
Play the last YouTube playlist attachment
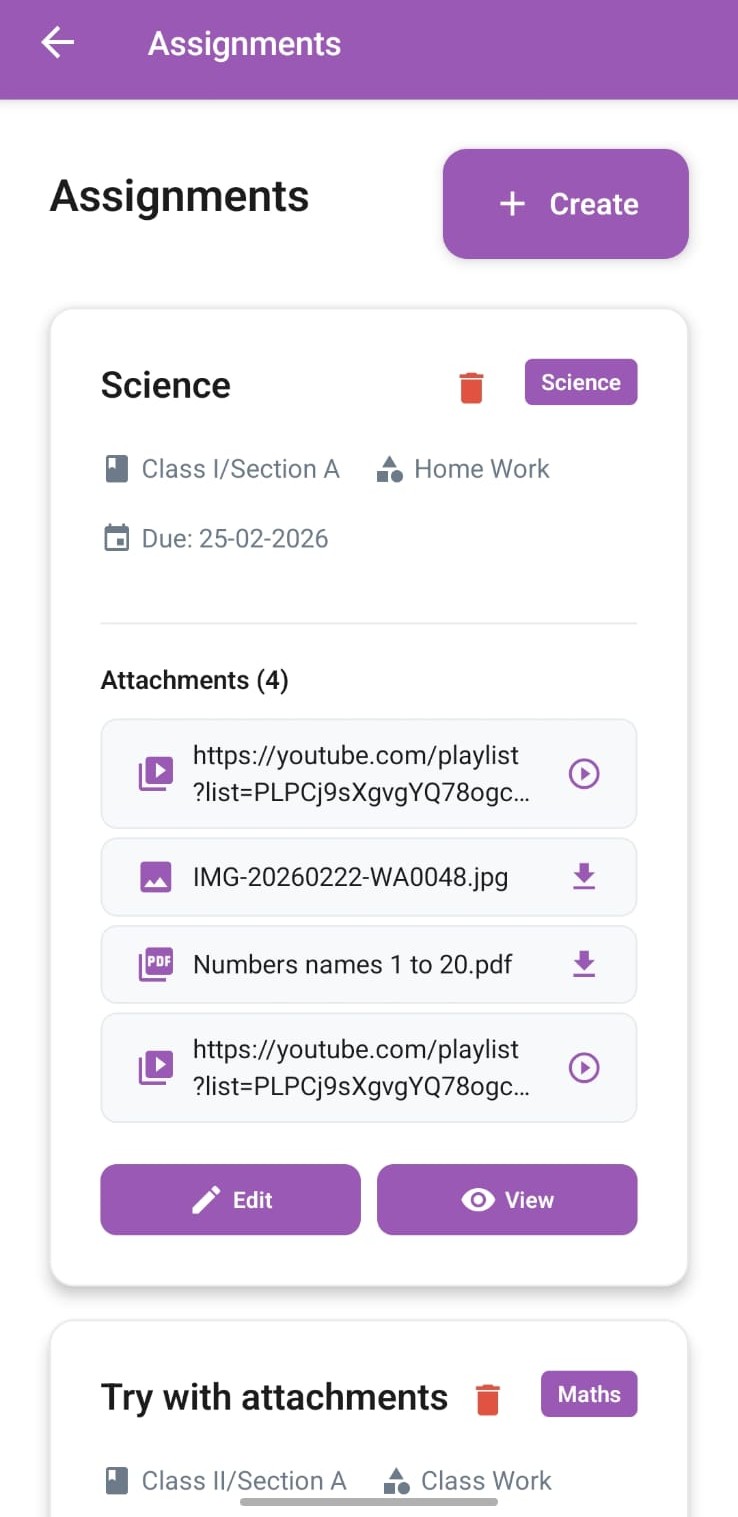tap(584, 1068)
